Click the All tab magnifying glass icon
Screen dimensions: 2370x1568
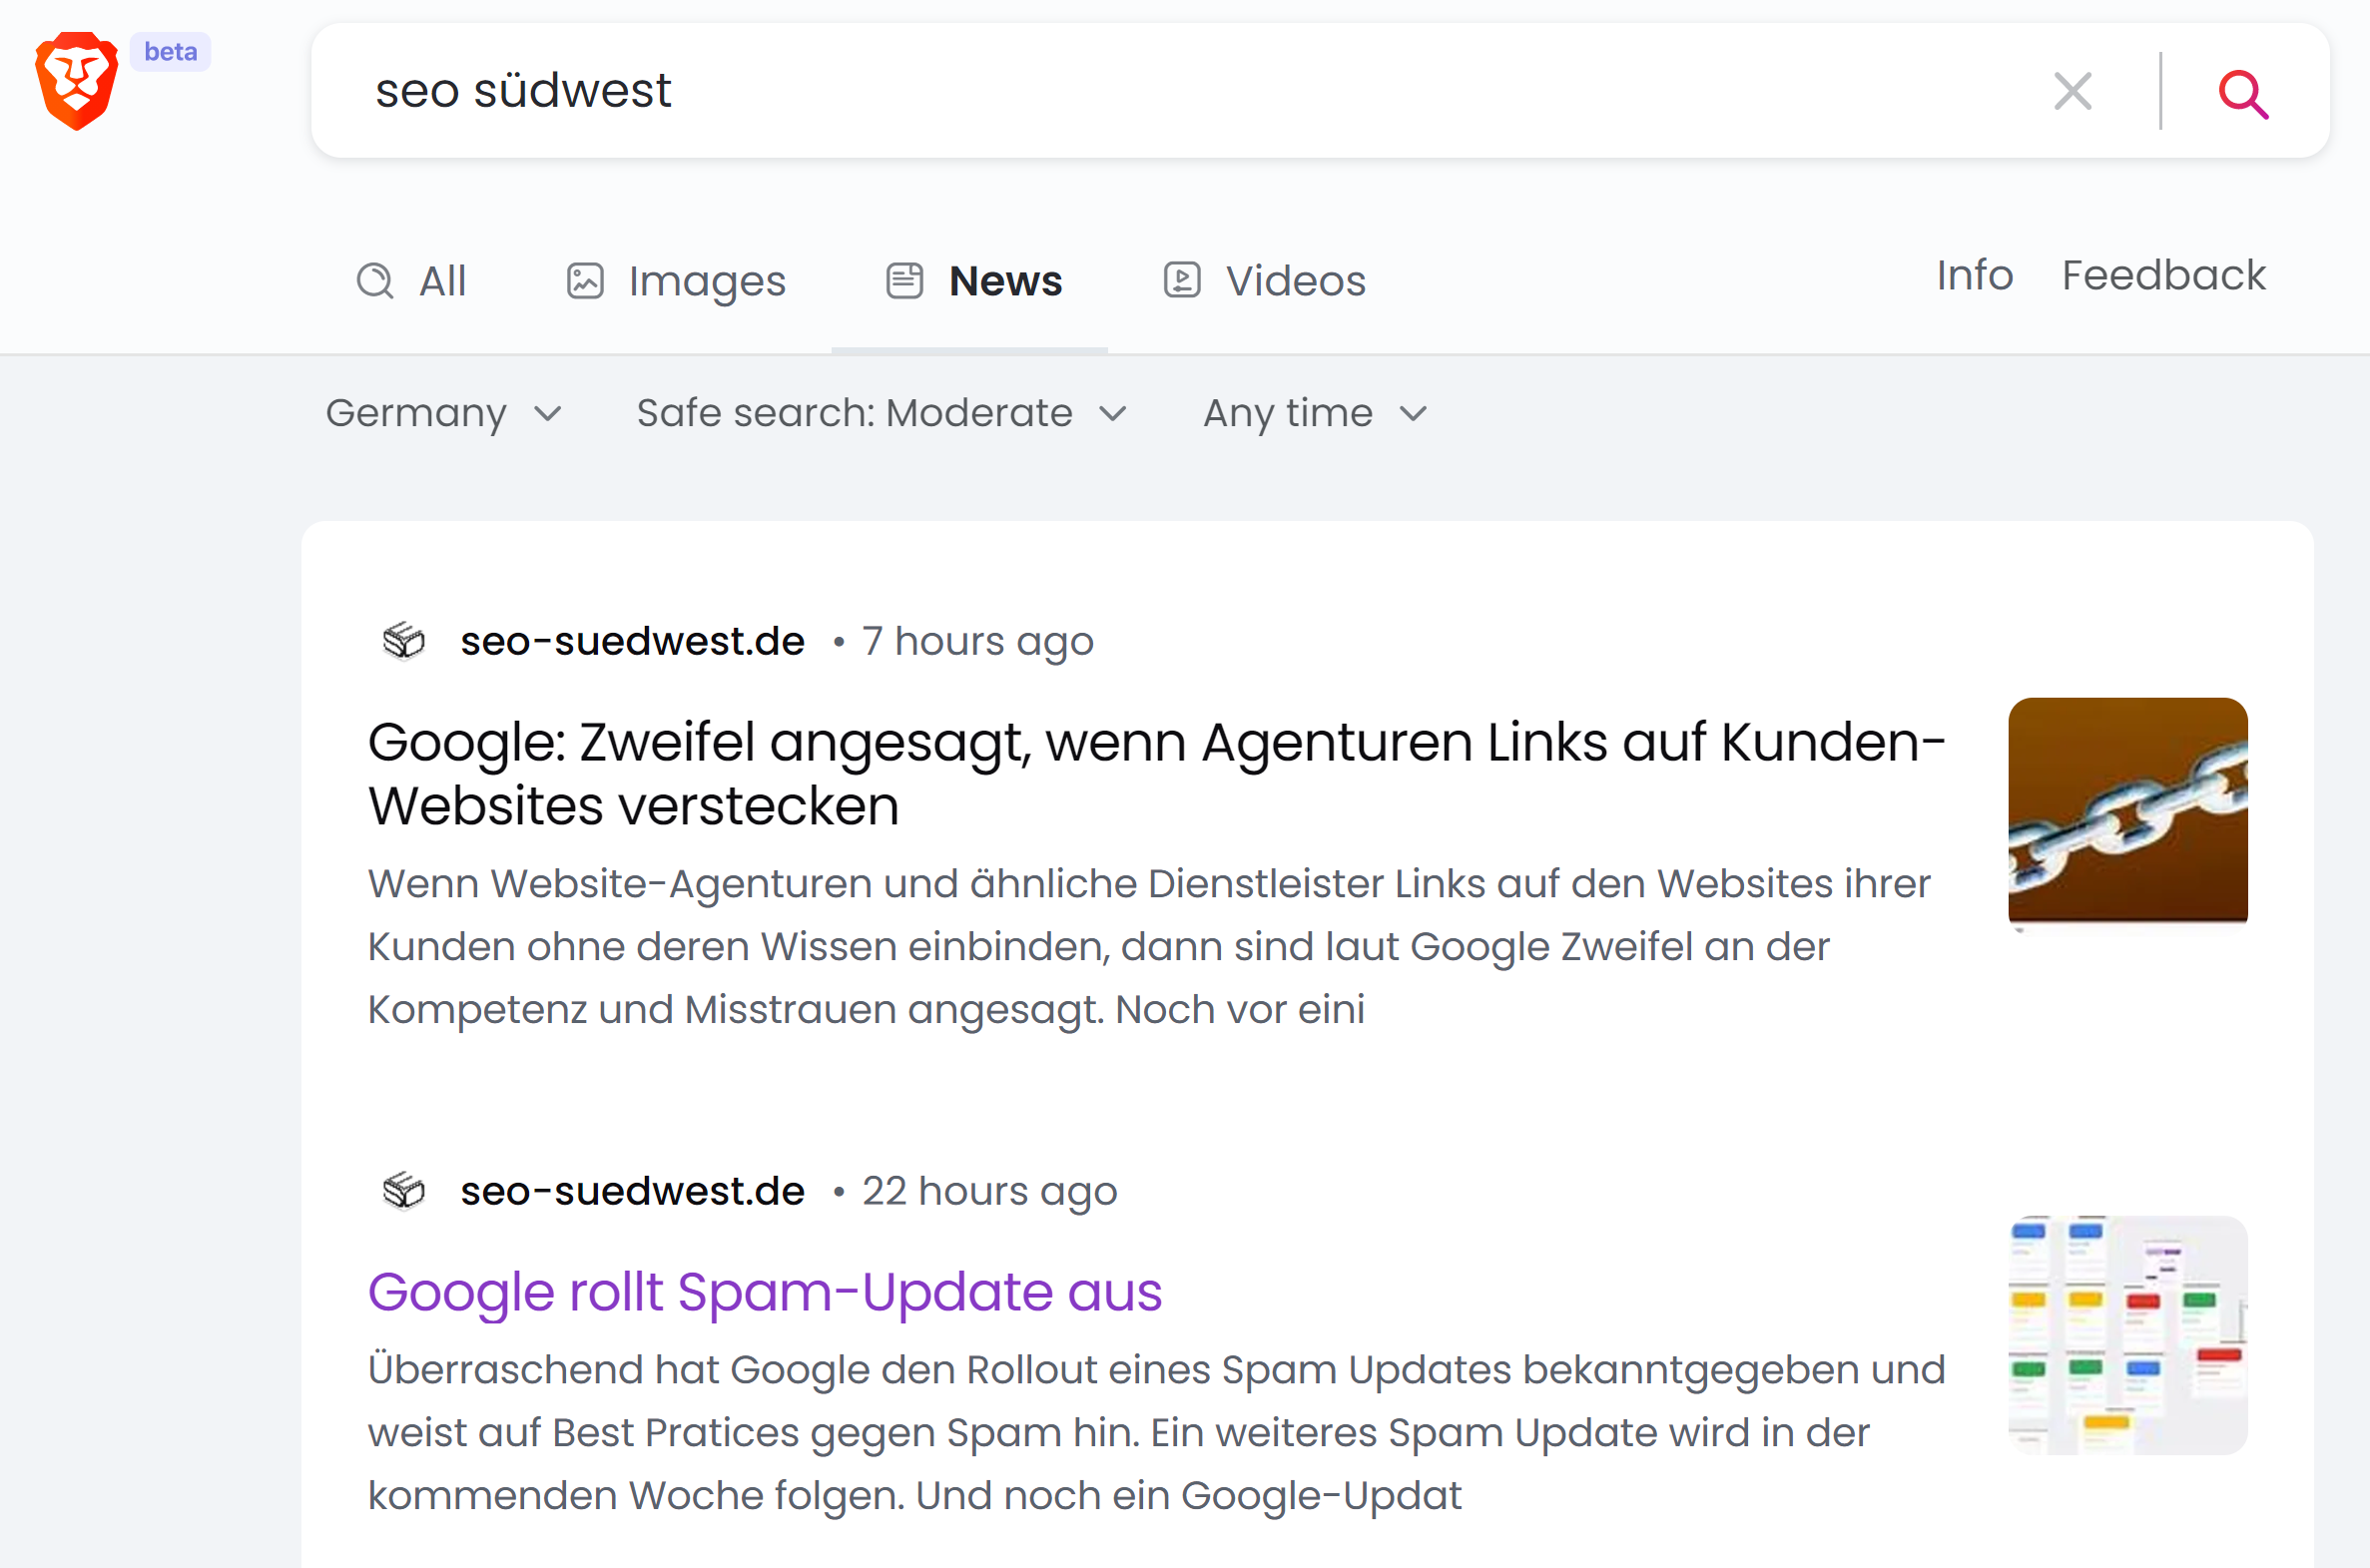(x=375, y=281)
